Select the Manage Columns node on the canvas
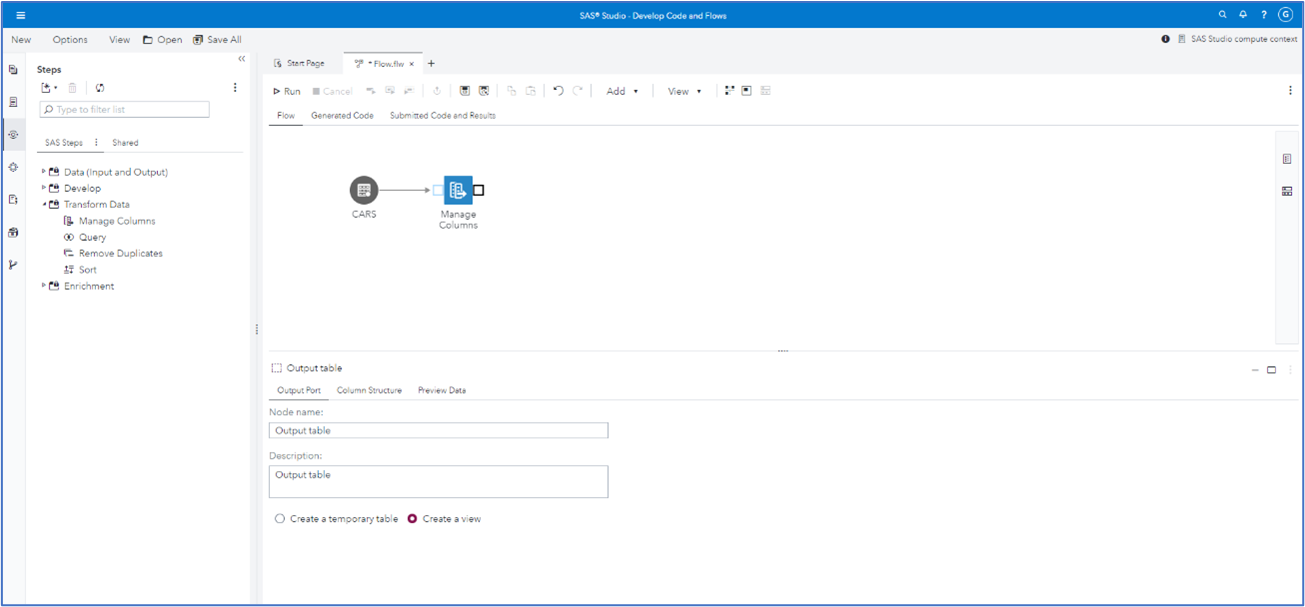Image resolution: width=1305 pixels, height=607 pixels. coord(457,189)
